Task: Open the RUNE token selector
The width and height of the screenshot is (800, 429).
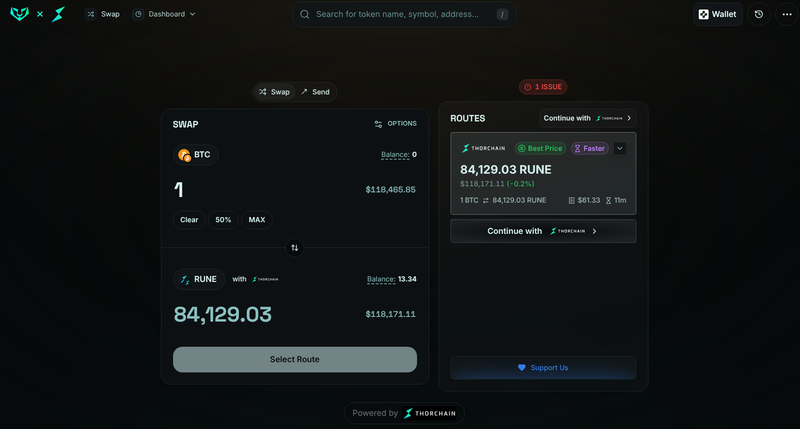Action: click(197, 279)
